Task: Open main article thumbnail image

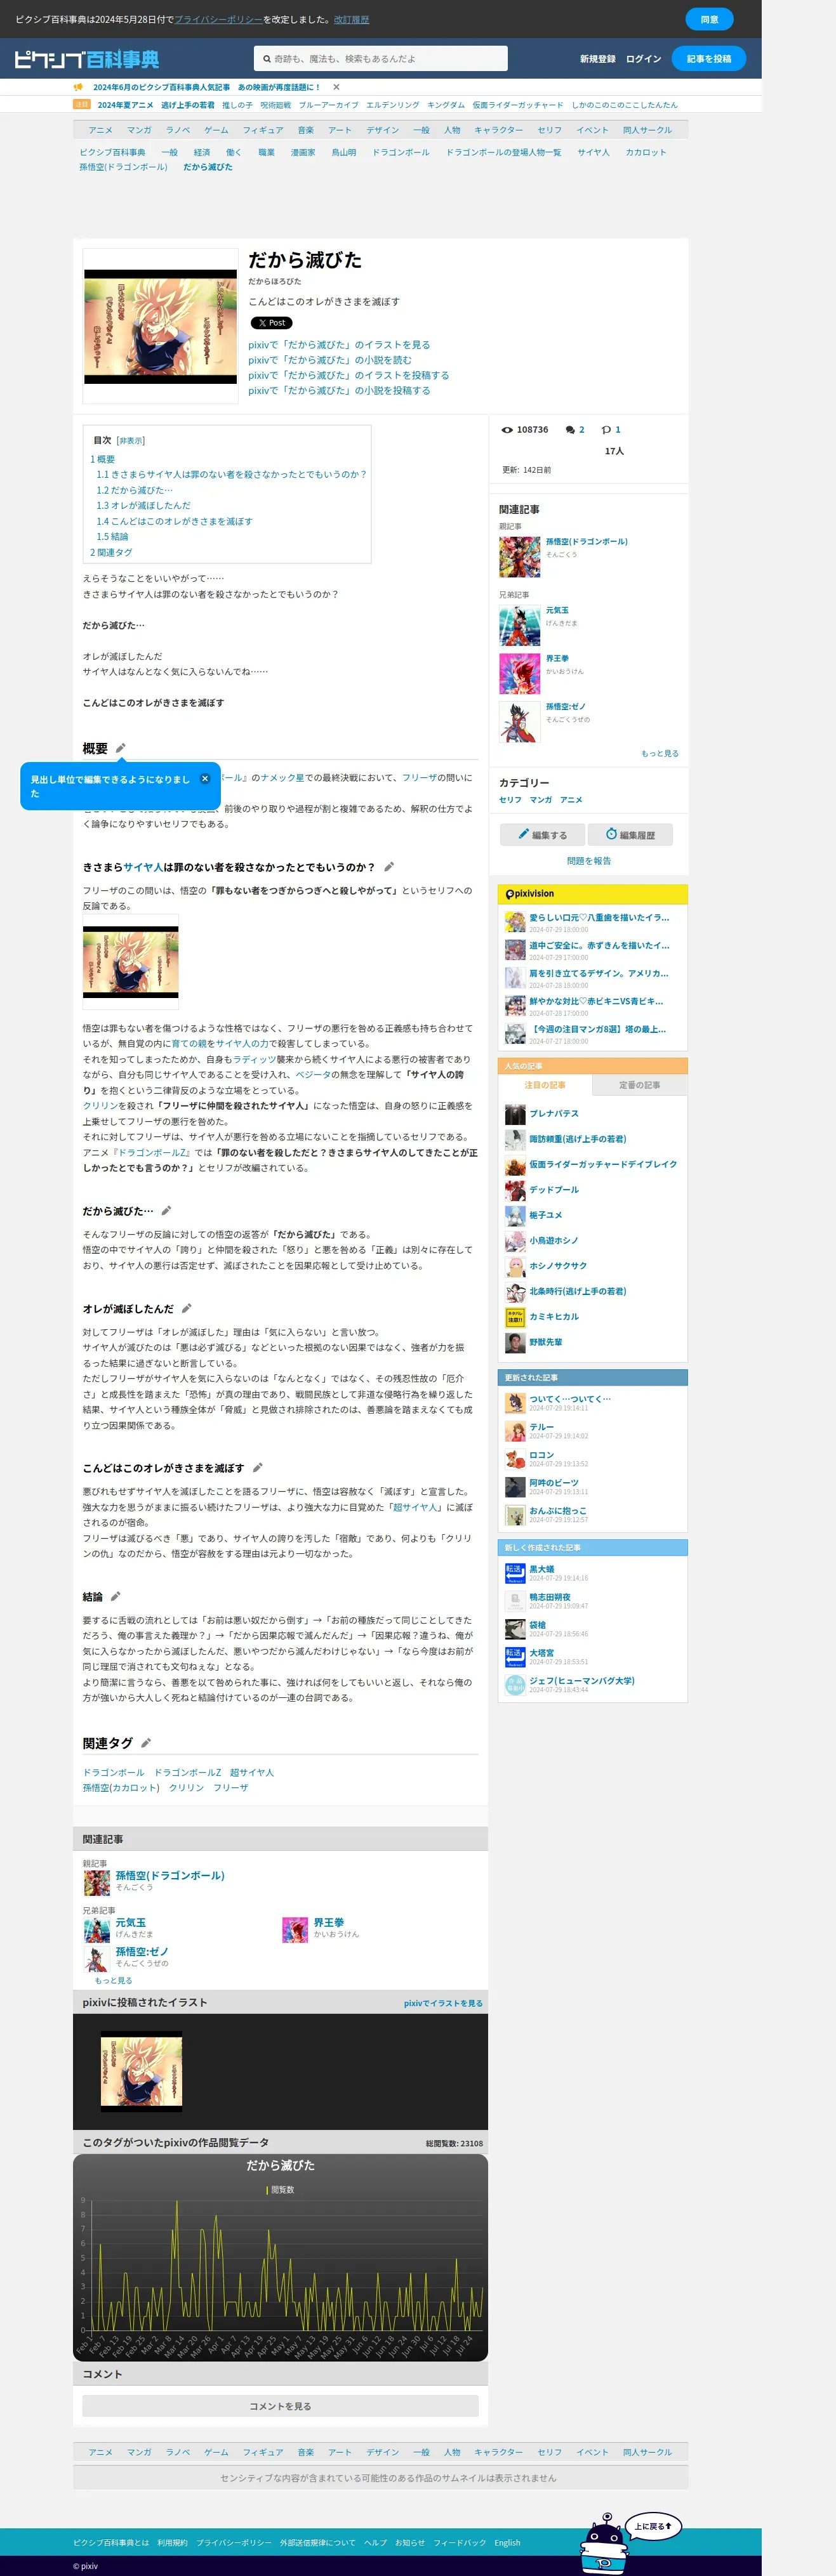Action: pos(160,326)
